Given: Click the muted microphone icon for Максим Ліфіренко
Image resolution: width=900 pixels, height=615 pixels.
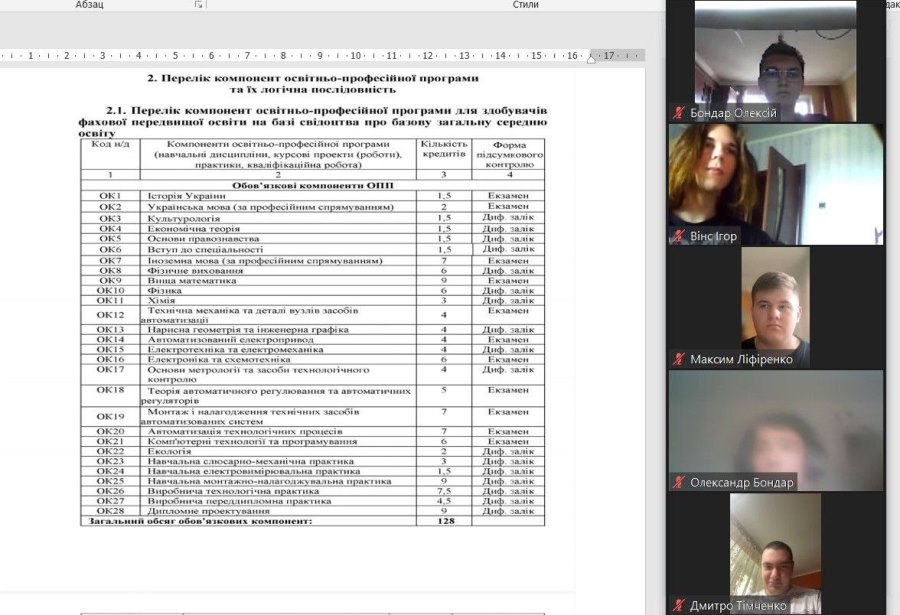Looking at the screenshot, I should (679, 359).
